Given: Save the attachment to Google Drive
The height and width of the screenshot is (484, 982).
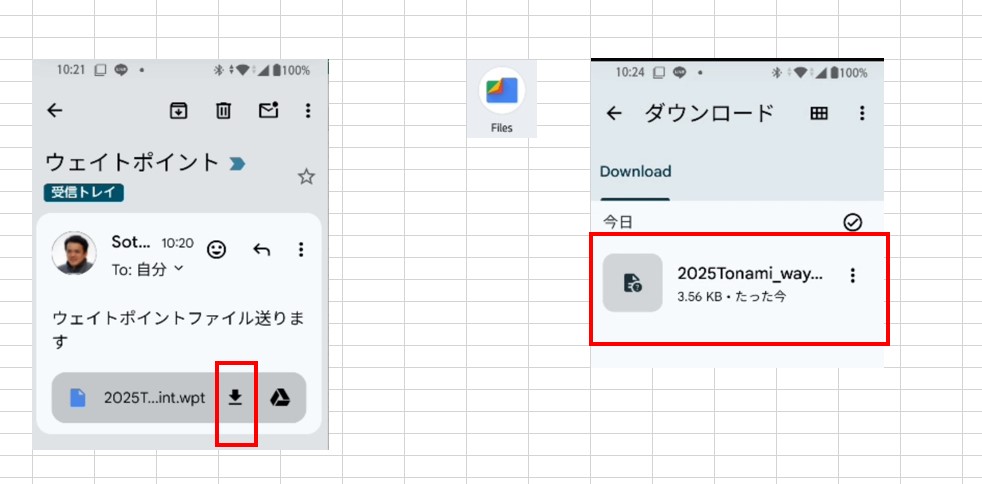Looking at the screenshot, I should [280, 397].
